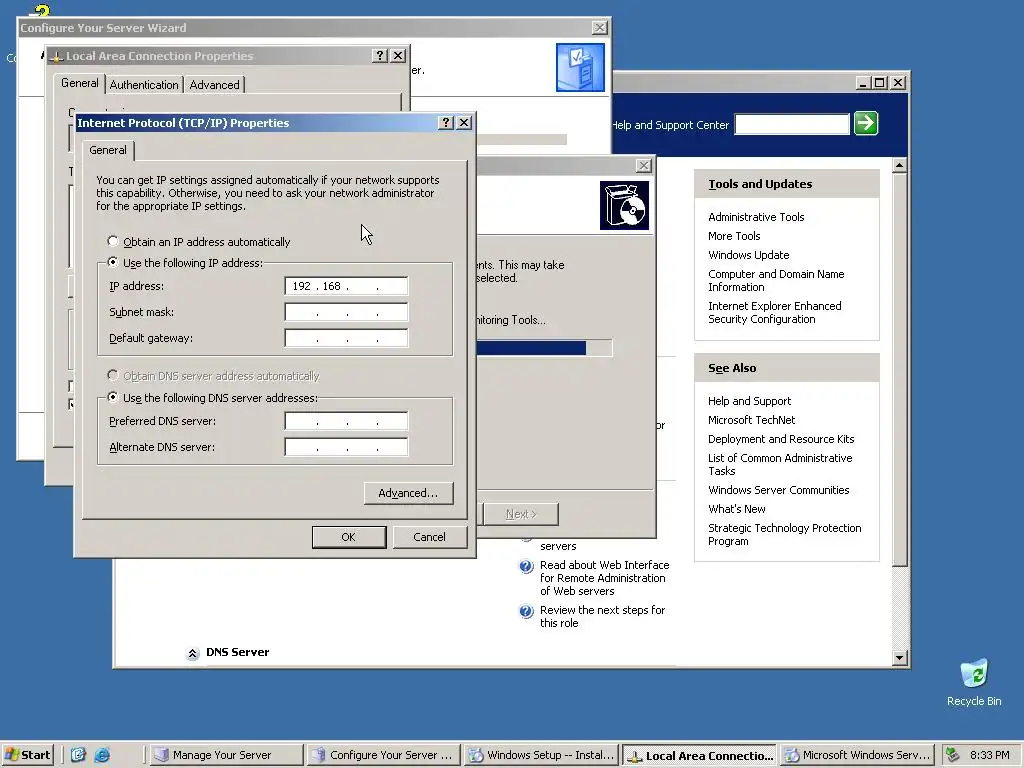Confirm TCP/IP Properties with OK
Screen dimensions: 1024x768
pos(349,537)
